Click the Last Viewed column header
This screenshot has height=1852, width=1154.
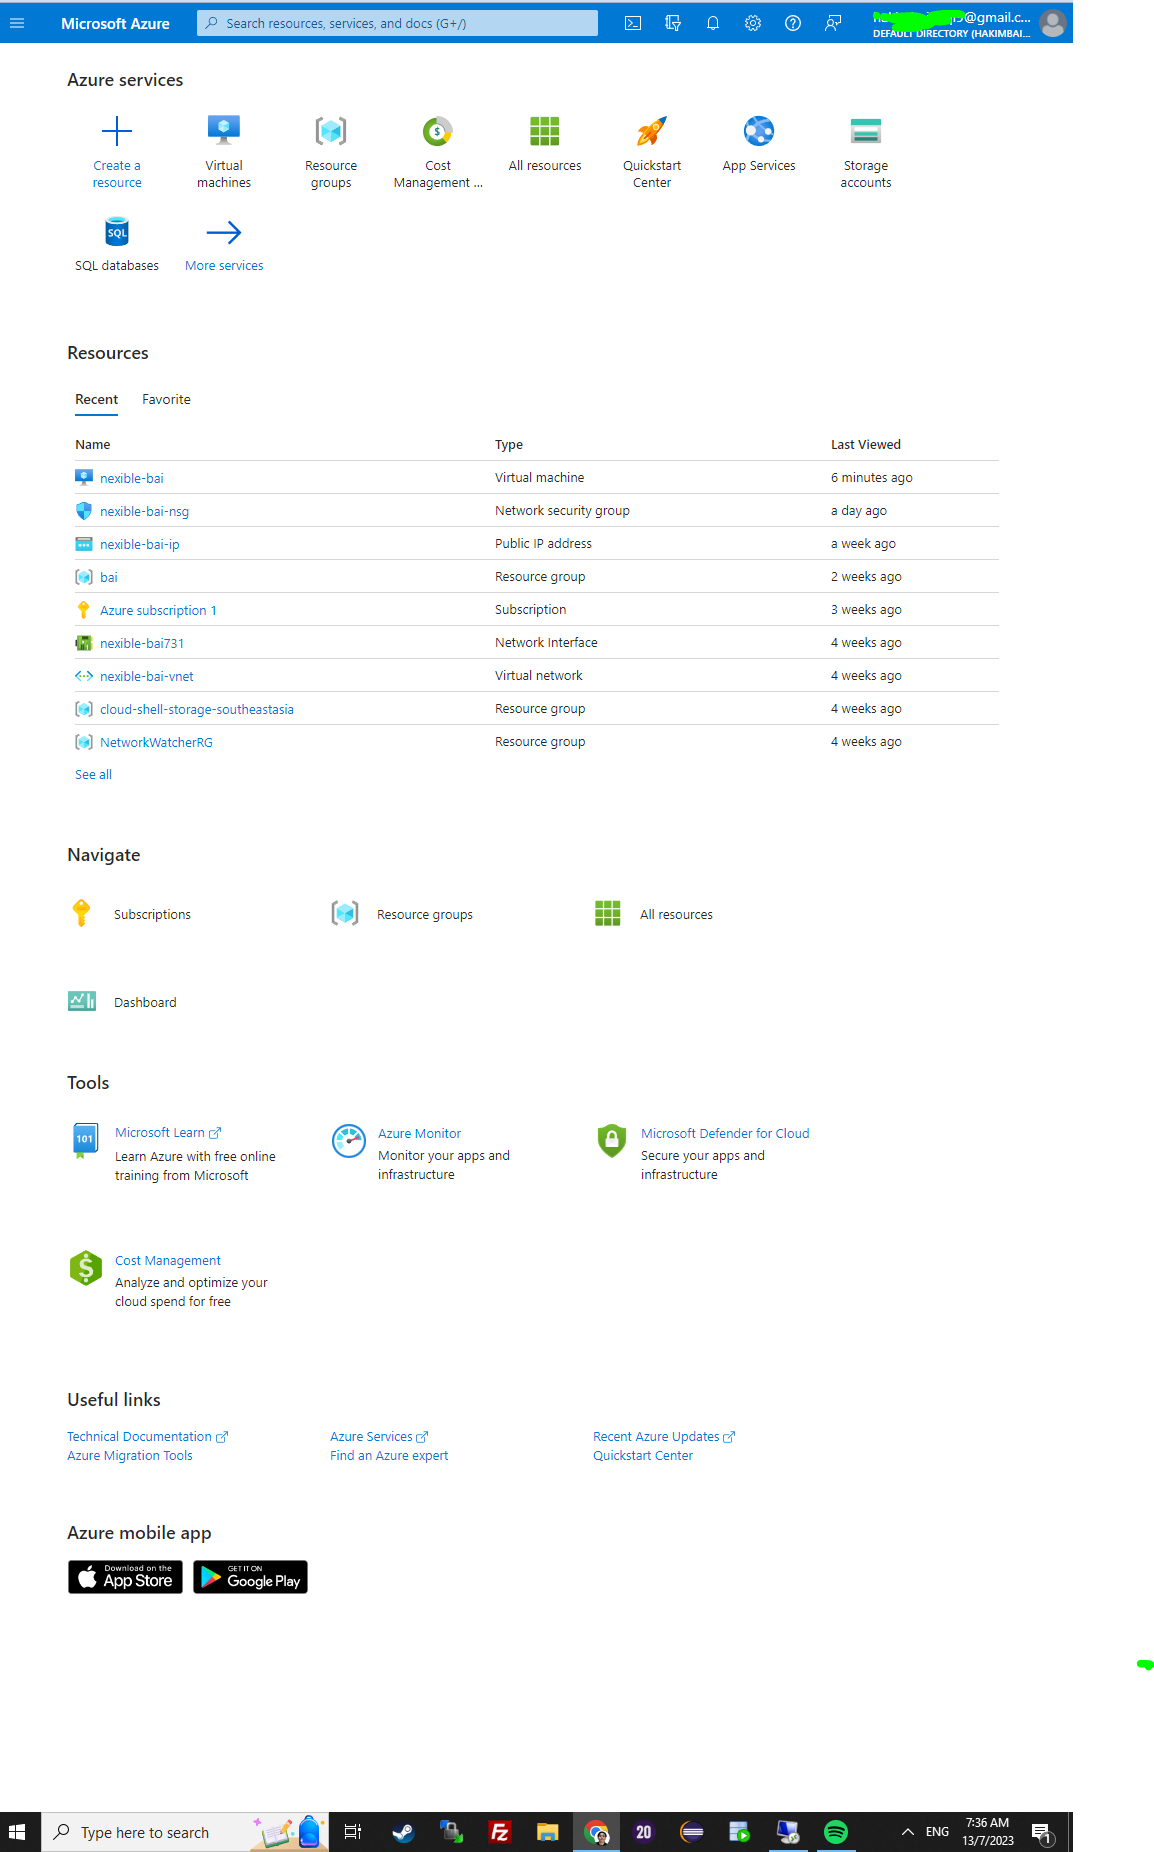[x=866, y=445]
